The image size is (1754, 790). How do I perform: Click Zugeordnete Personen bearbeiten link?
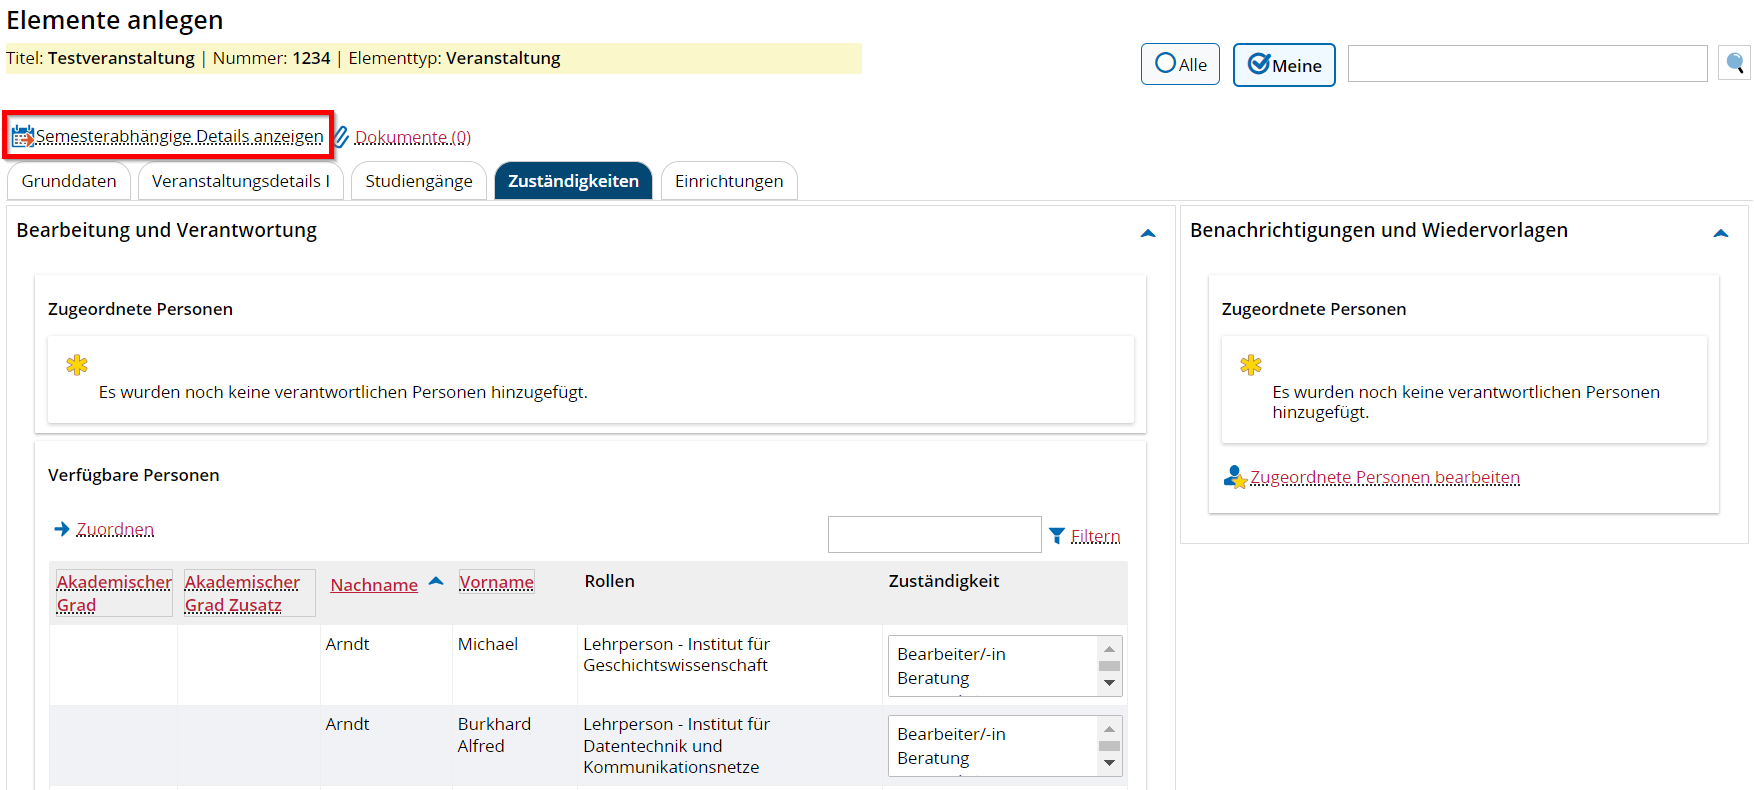pyautogui.click(x=1385, y=477)
